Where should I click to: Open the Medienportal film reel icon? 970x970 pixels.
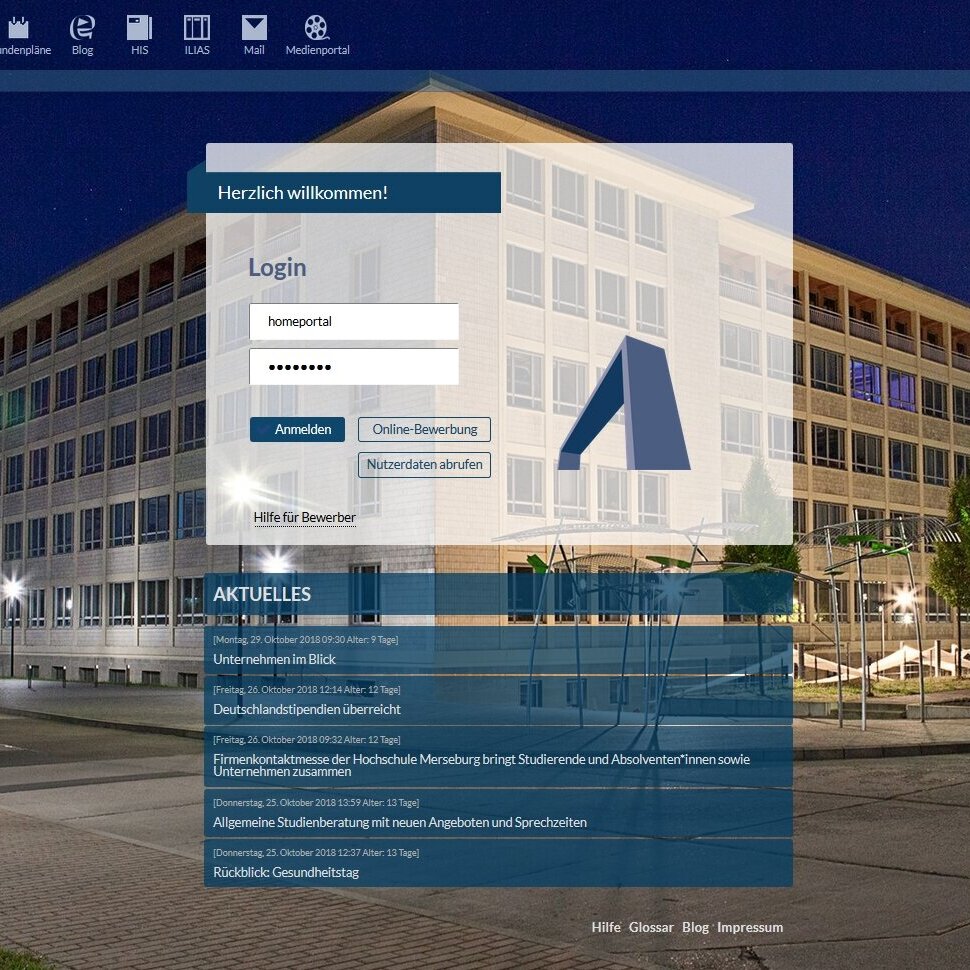click(x=317, y=29)
